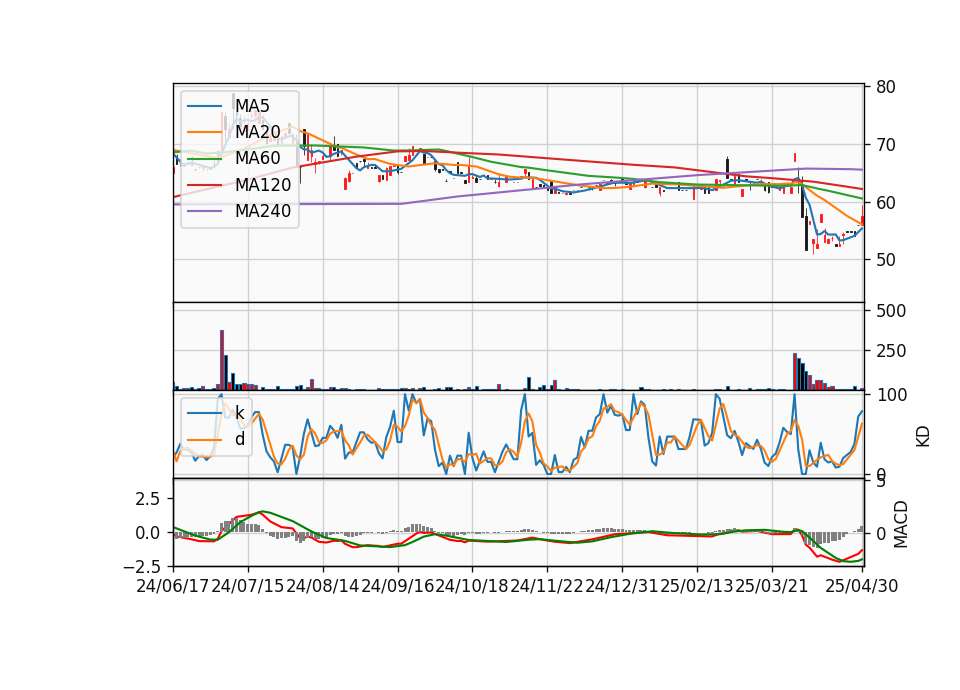Click the 24/12/31 date tick label
Screen dimensions: 960x690
(621, 586)
